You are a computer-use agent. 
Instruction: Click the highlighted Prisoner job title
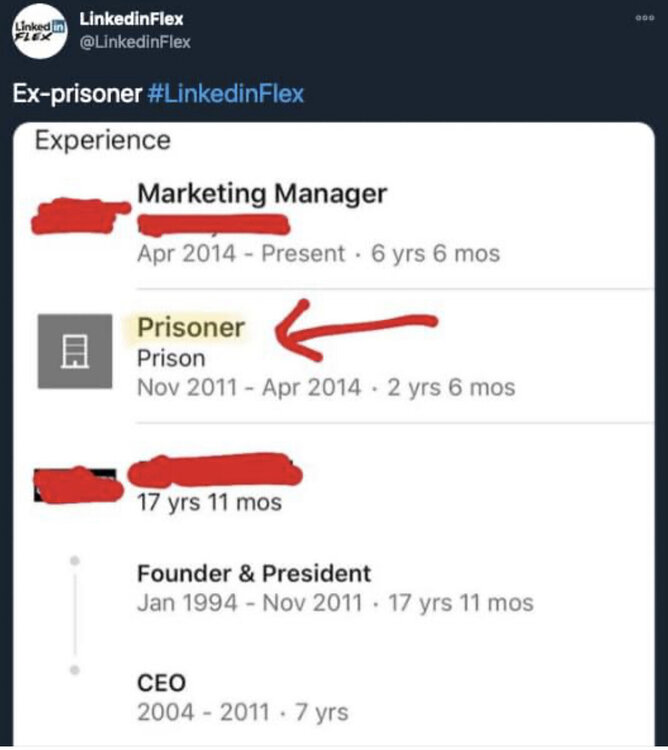(x=190, y=327)
